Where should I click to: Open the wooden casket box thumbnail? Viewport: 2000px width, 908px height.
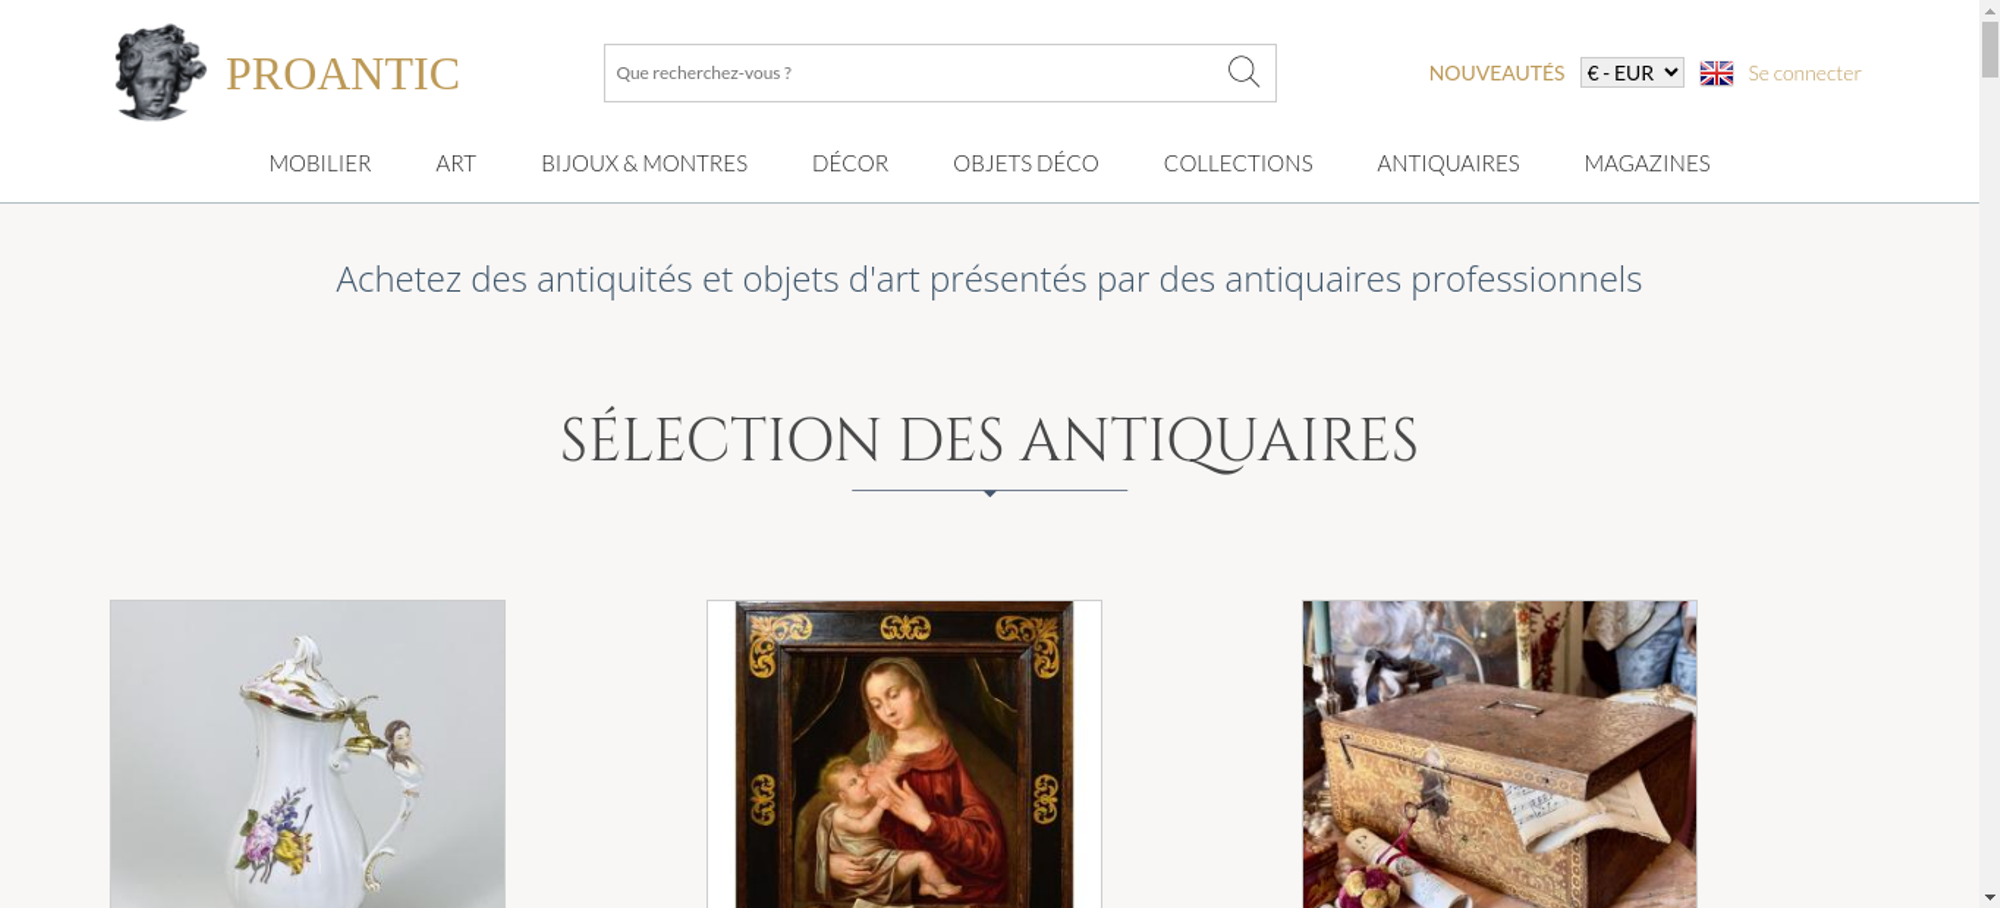coord(1499,754)
